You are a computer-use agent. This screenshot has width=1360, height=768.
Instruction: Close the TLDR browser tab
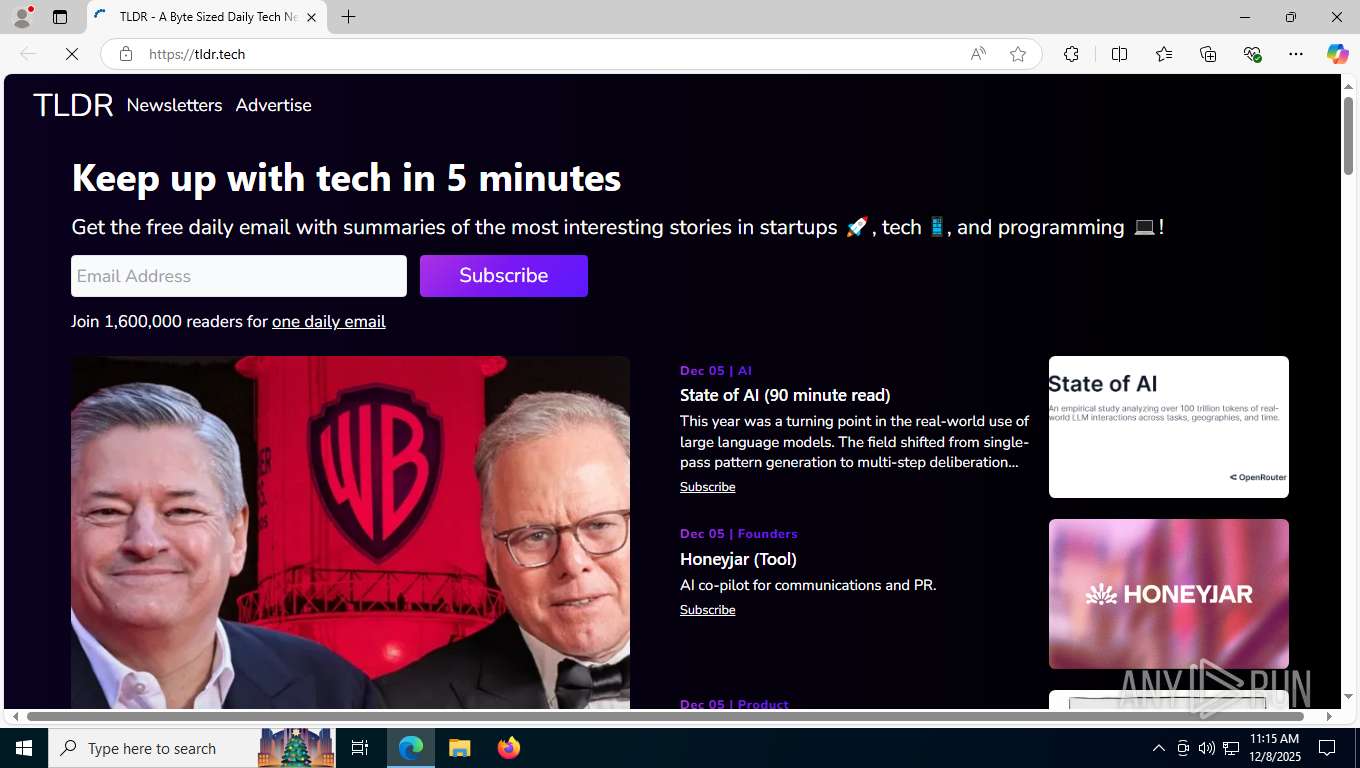coord(311,17)
